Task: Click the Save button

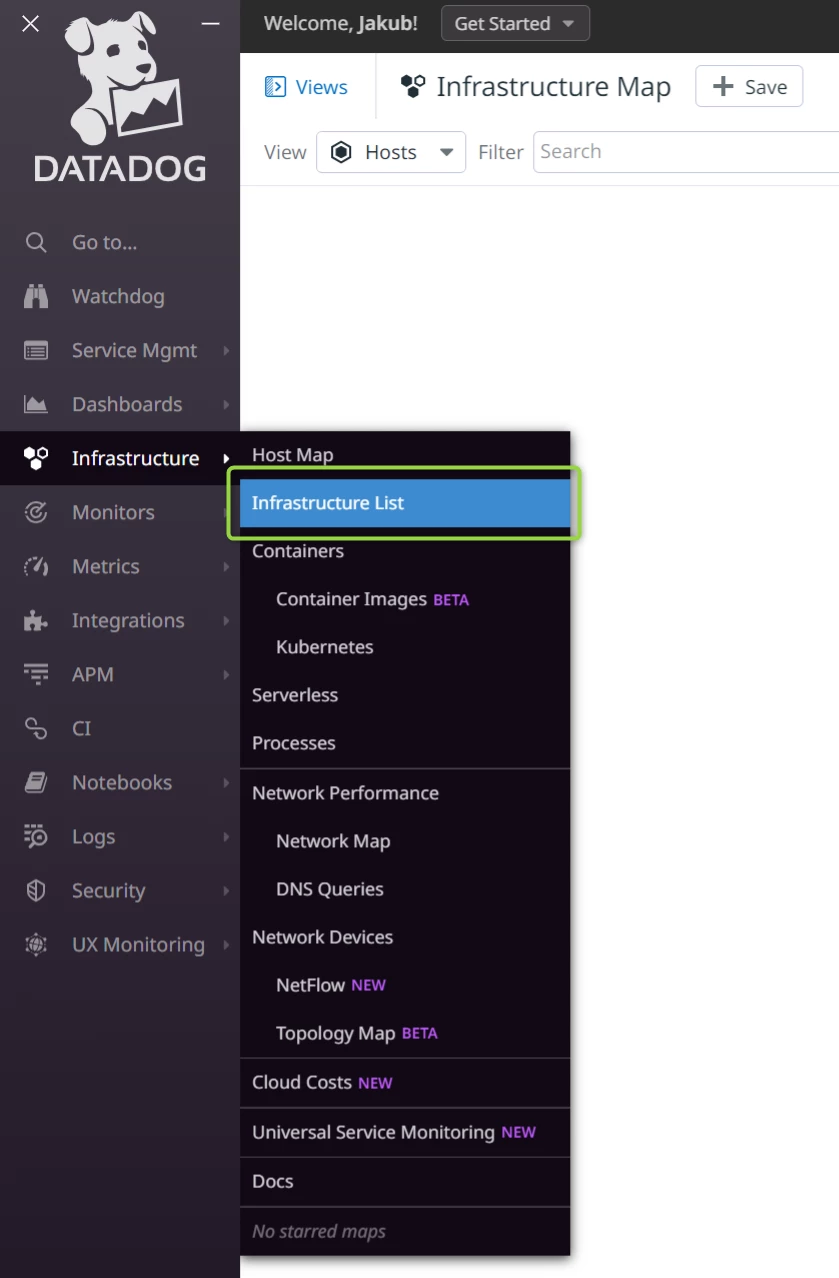Action: [749, 87]
